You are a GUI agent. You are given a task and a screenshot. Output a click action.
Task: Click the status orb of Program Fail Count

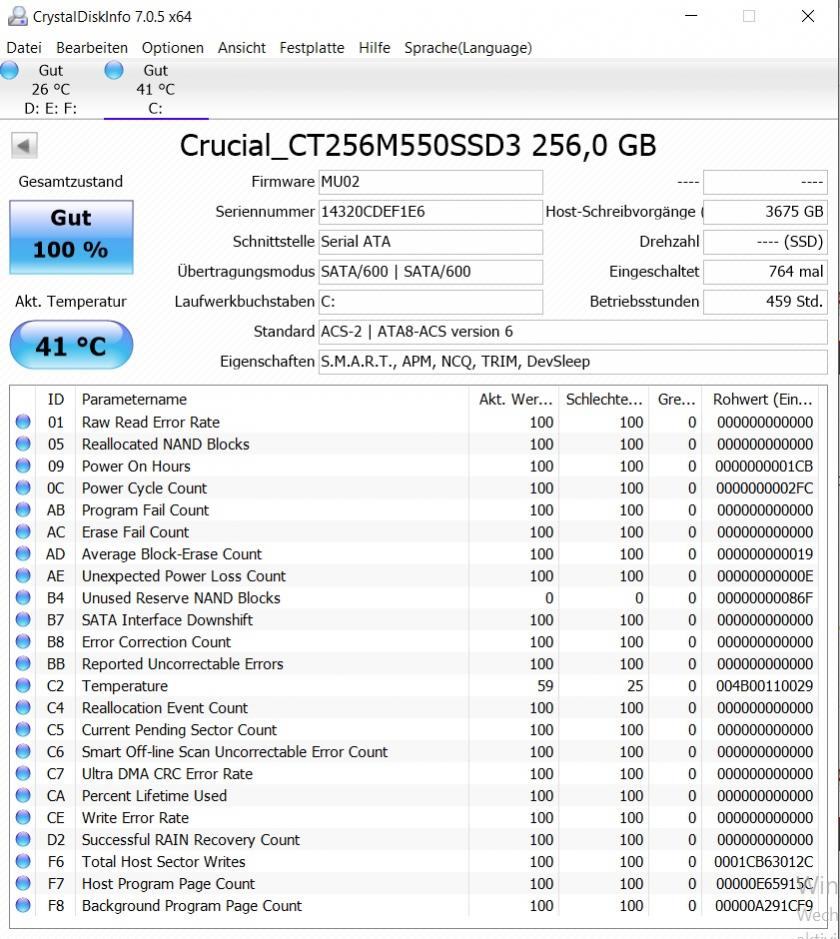23,510
